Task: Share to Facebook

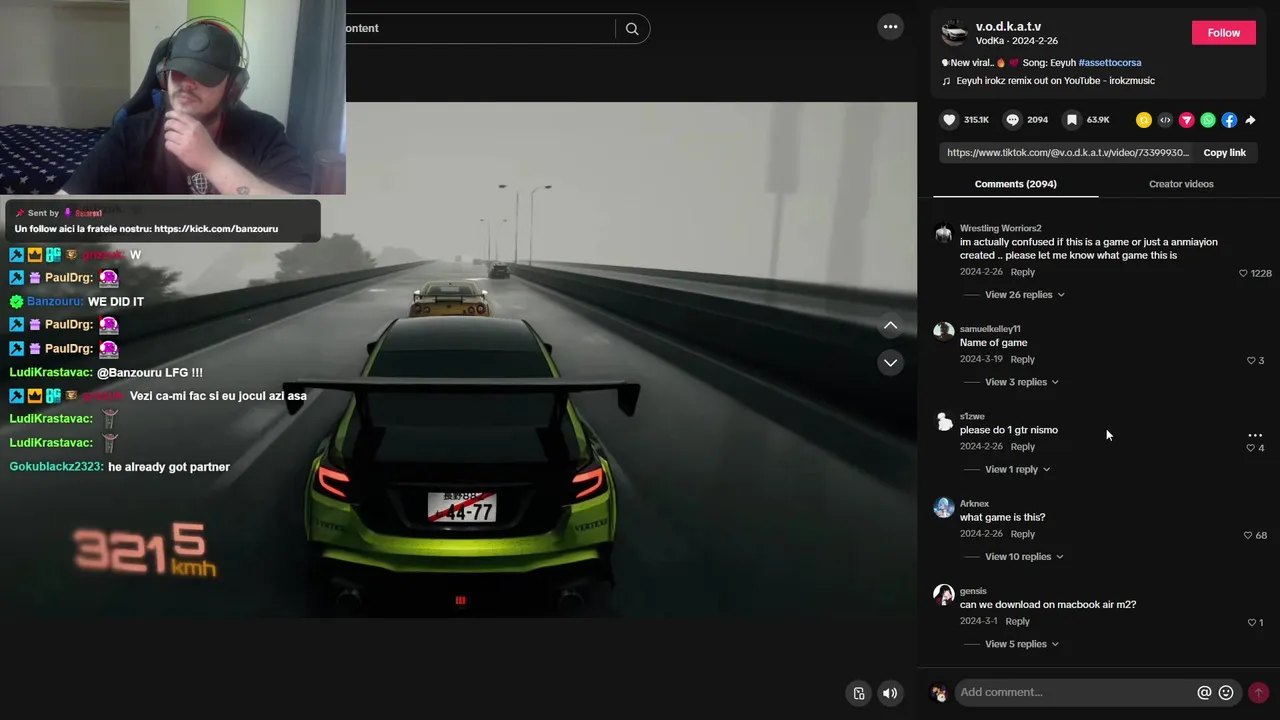Action: coord(1229,120)
